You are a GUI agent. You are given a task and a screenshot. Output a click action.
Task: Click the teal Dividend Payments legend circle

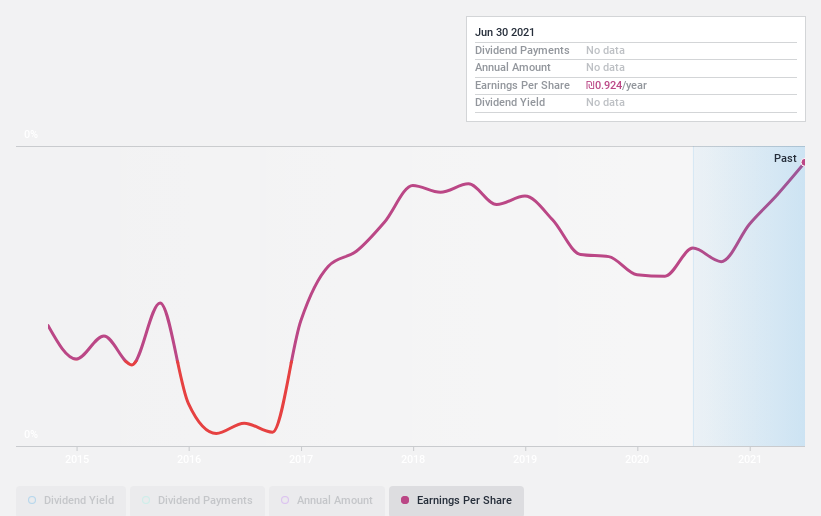click(x=146, y=500)
